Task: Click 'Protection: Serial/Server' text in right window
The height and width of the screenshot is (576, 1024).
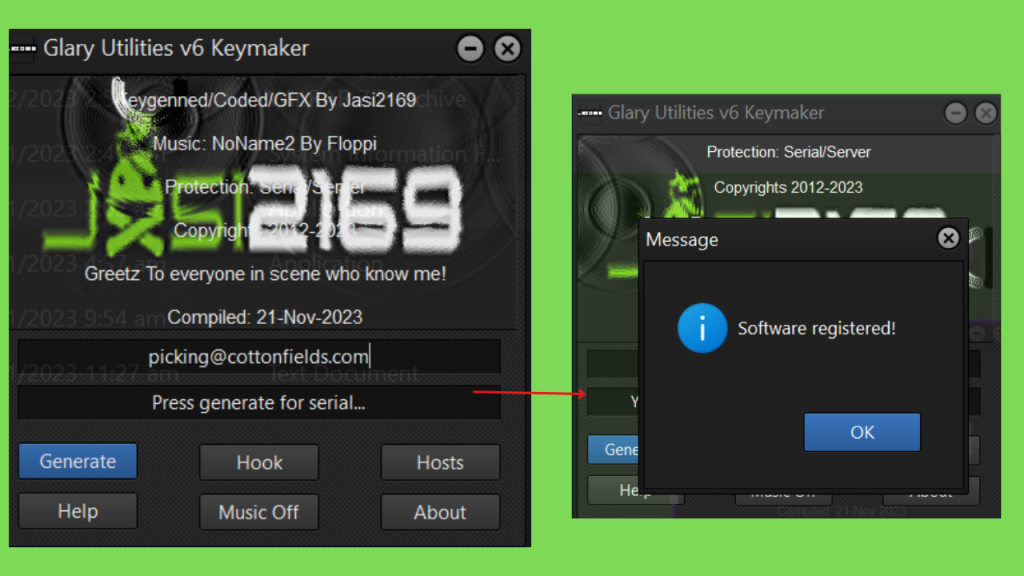Action: point(788,152)
